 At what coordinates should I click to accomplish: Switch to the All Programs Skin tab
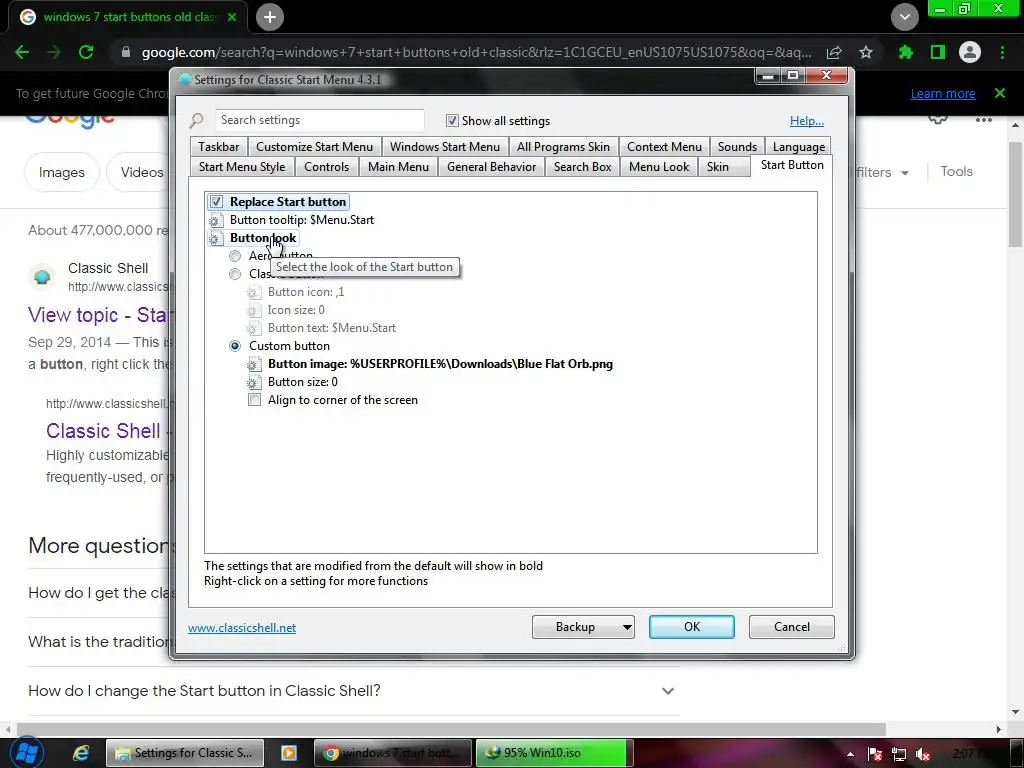[564, 147]
